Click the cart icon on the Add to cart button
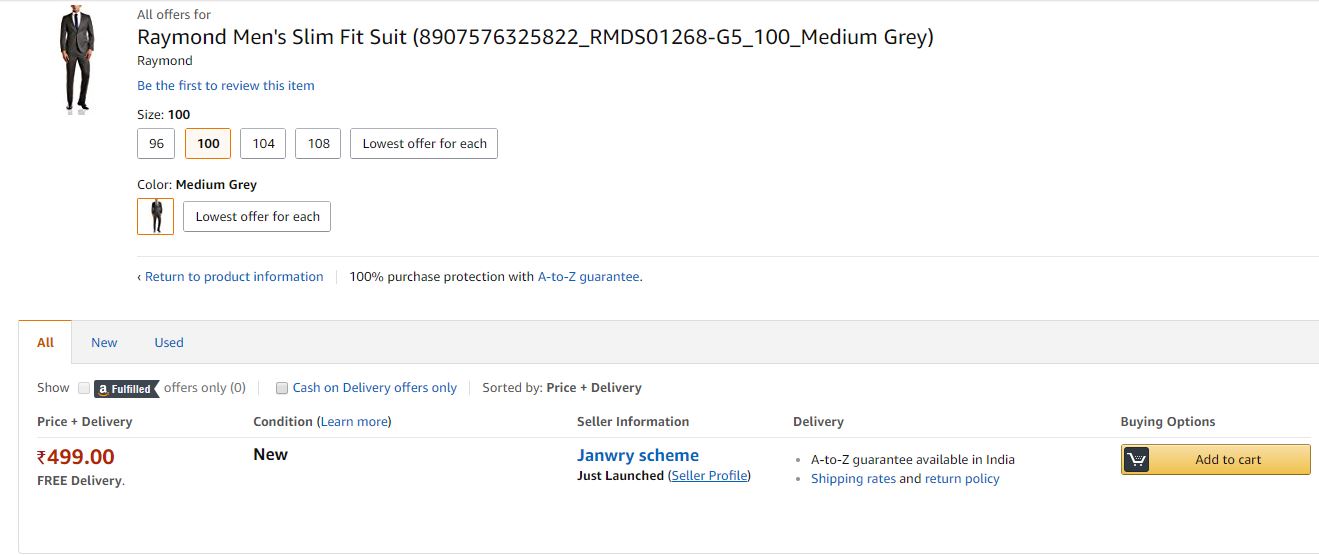Viewport: 1319px width, 555px height. [1136, 460]
